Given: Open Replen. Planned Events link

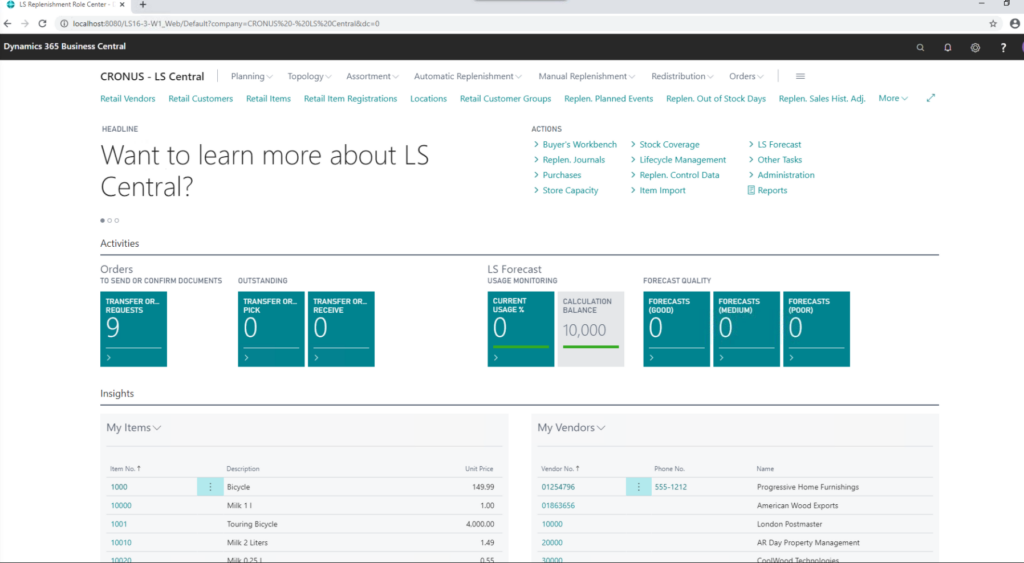Looking at the screenshot, I should (609, 99).
